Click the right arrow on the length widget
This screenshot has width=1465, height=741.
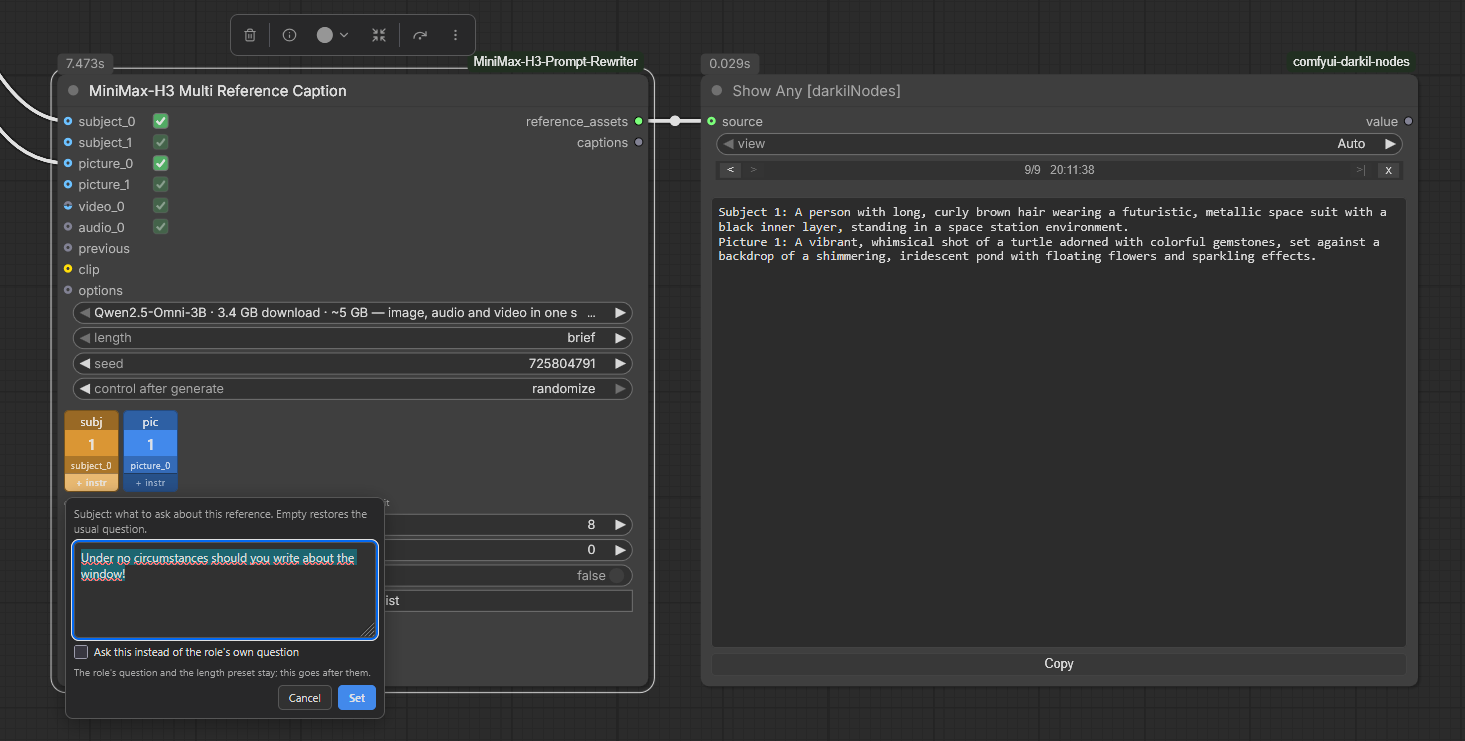click(620, 338)
